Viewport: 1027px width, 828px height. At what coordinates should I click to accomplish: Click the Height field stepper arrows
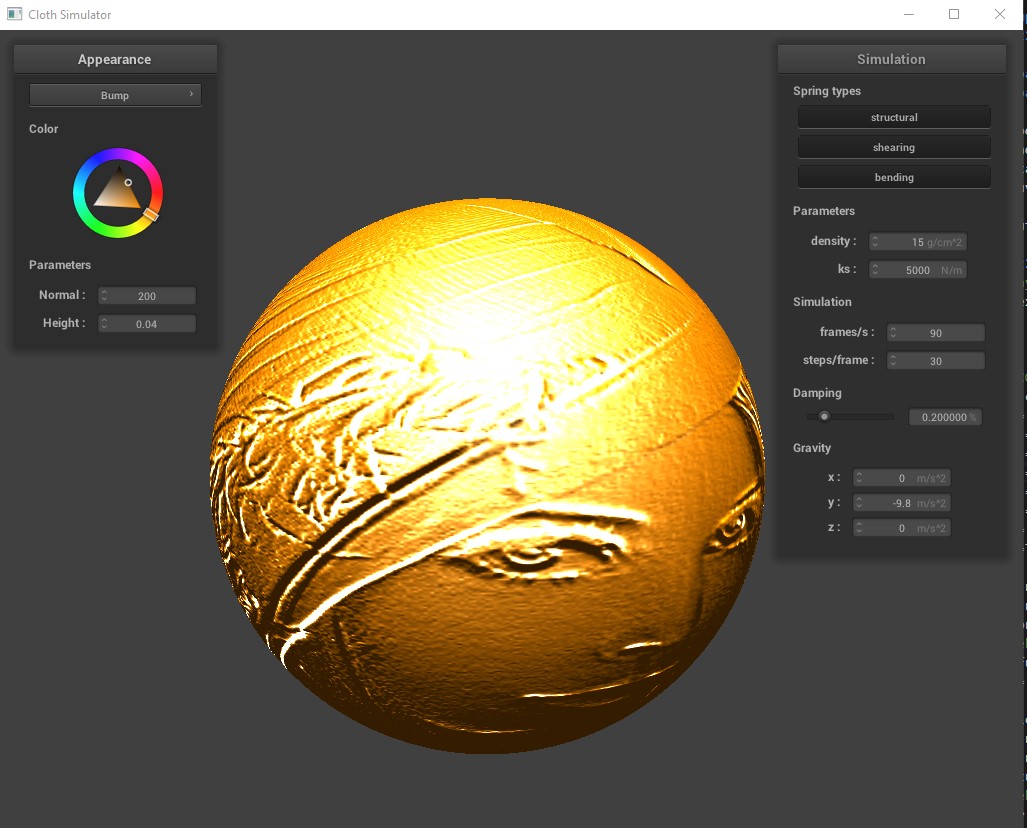click(104, 324)
